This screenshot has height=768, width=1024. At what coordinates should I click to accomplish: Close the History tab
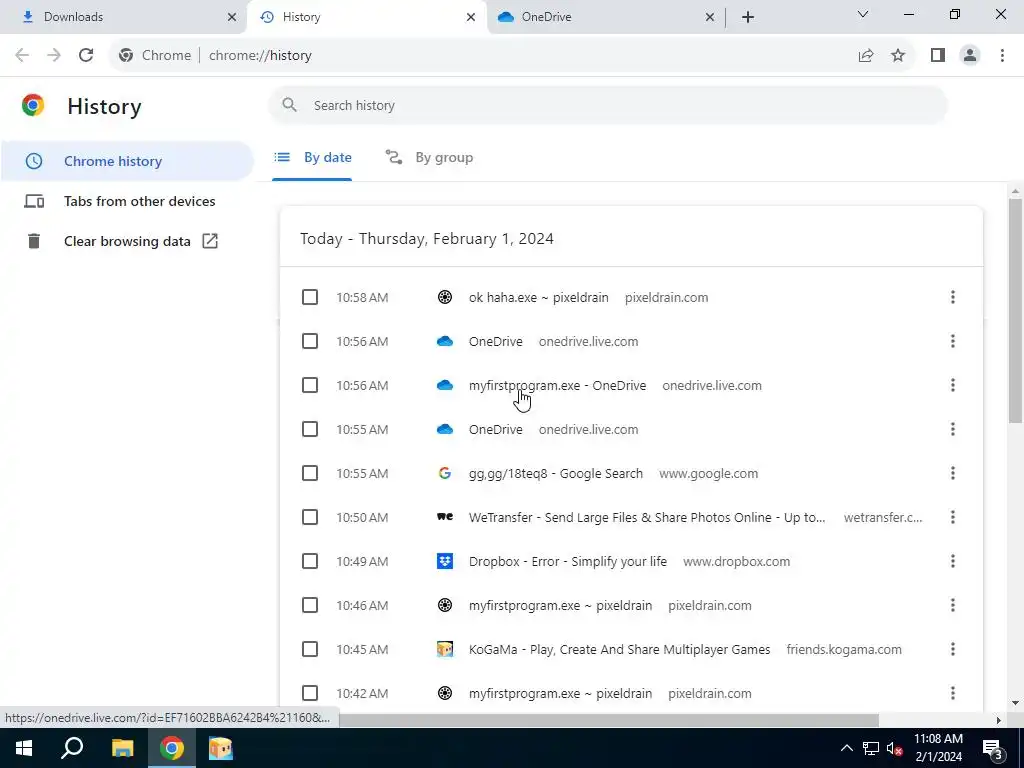tap(471, 17)
